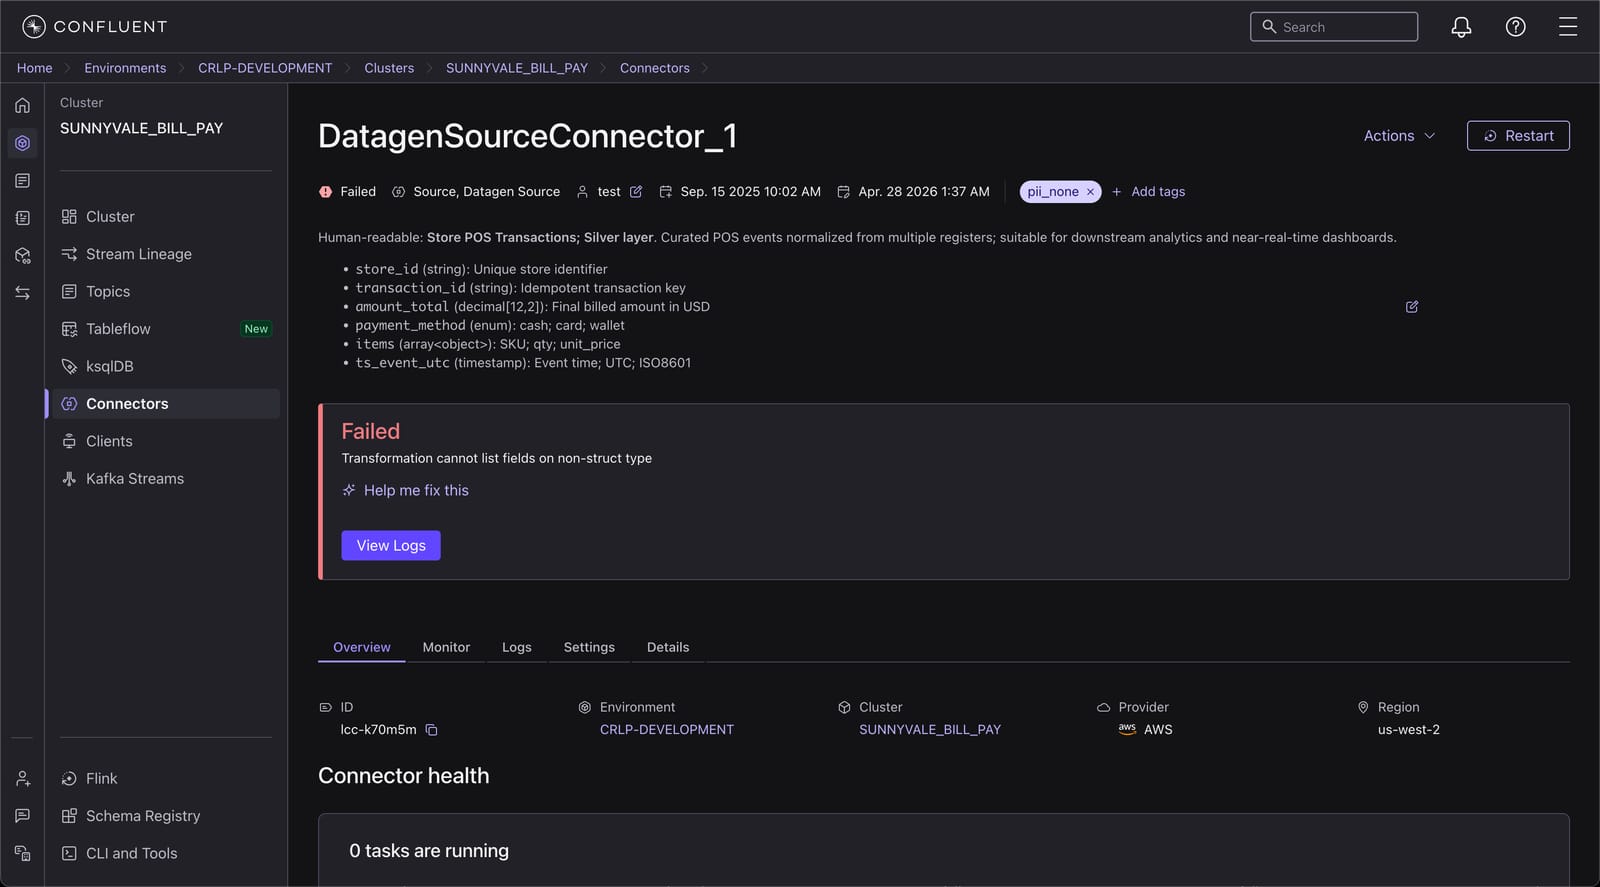
Task: Click View Logs button
Action: [391, 545]
